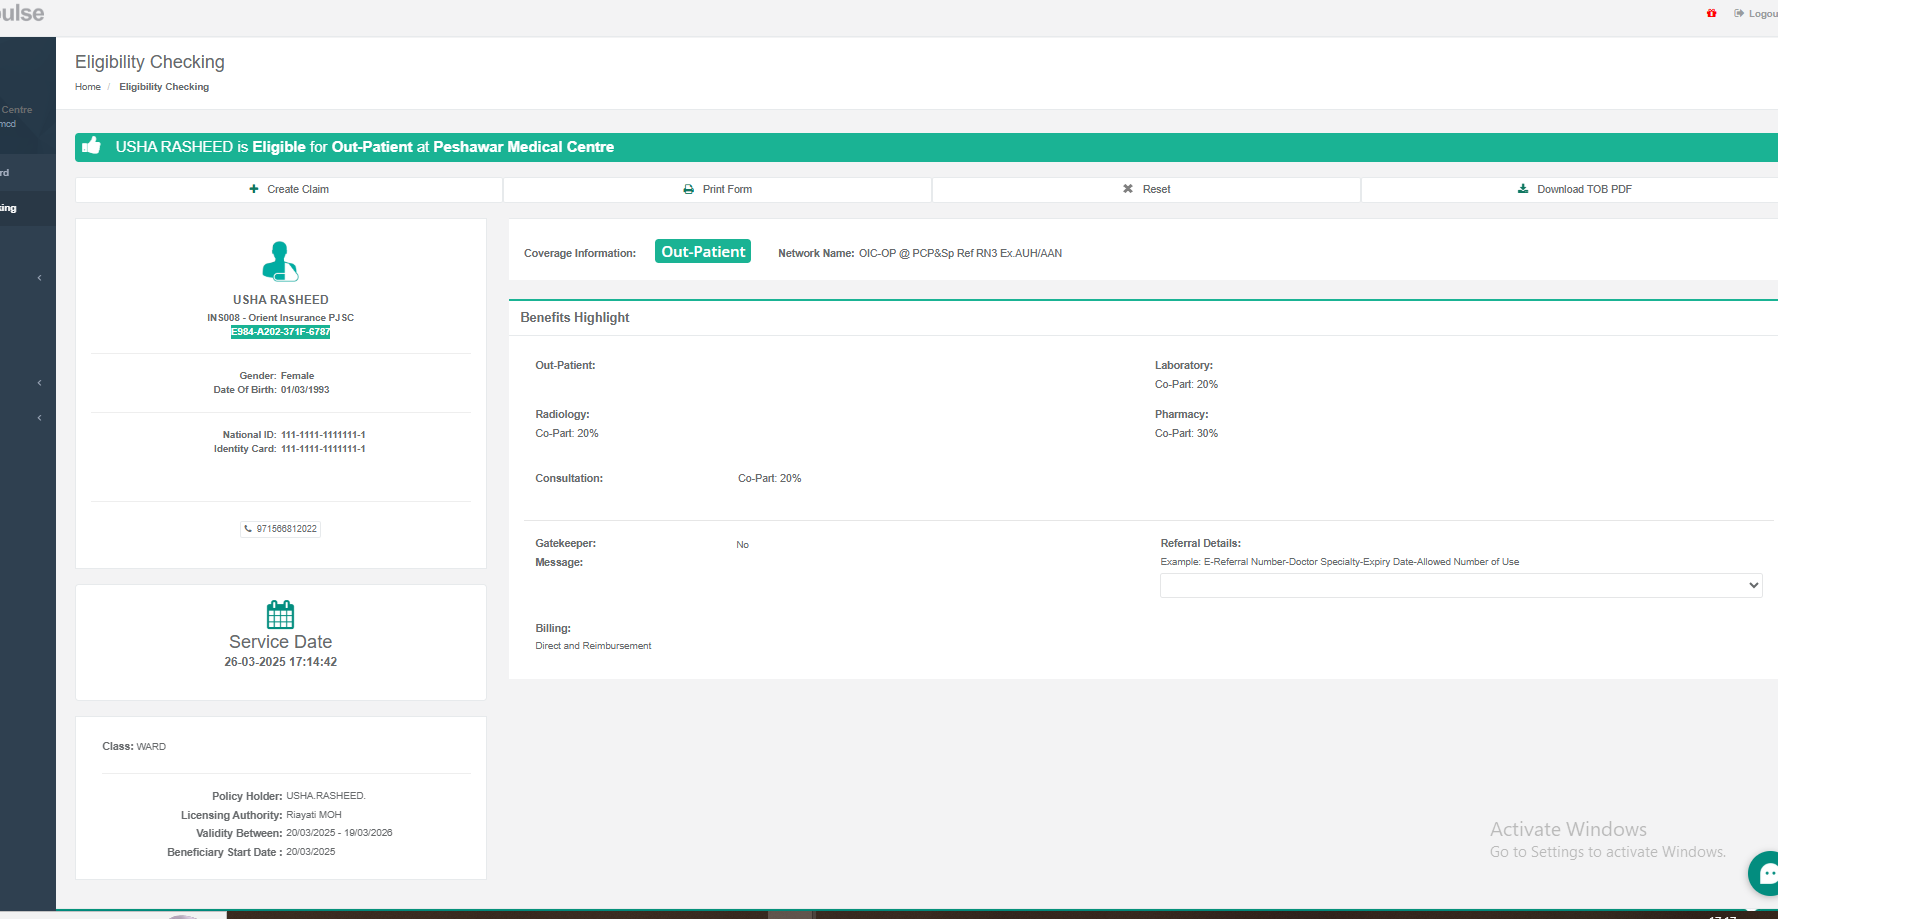Expand the lowest sidebar chevron menu
Image resolution: width=1910 pixels, height=919 pixels.
(x=39, y=418)
